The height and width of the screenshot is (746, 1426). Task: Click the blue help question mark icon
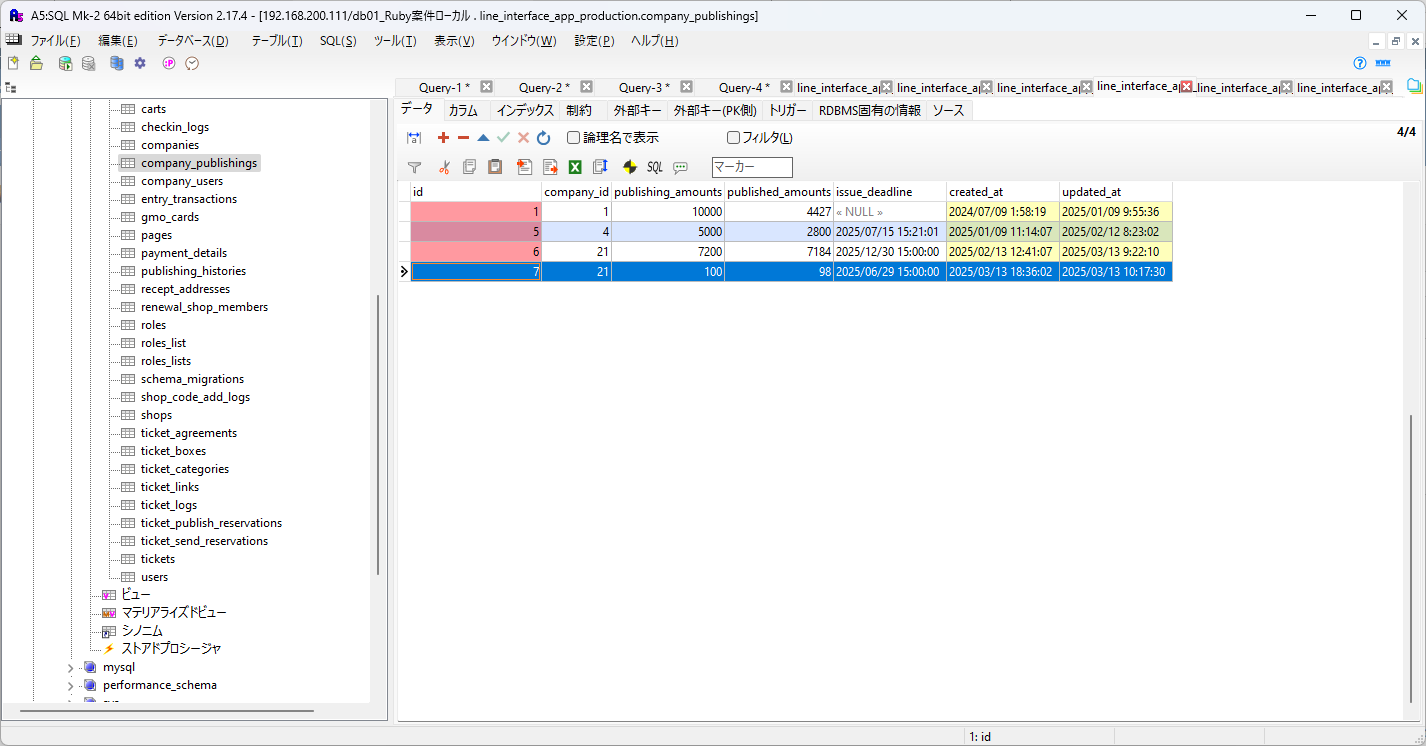point(1360,63)
